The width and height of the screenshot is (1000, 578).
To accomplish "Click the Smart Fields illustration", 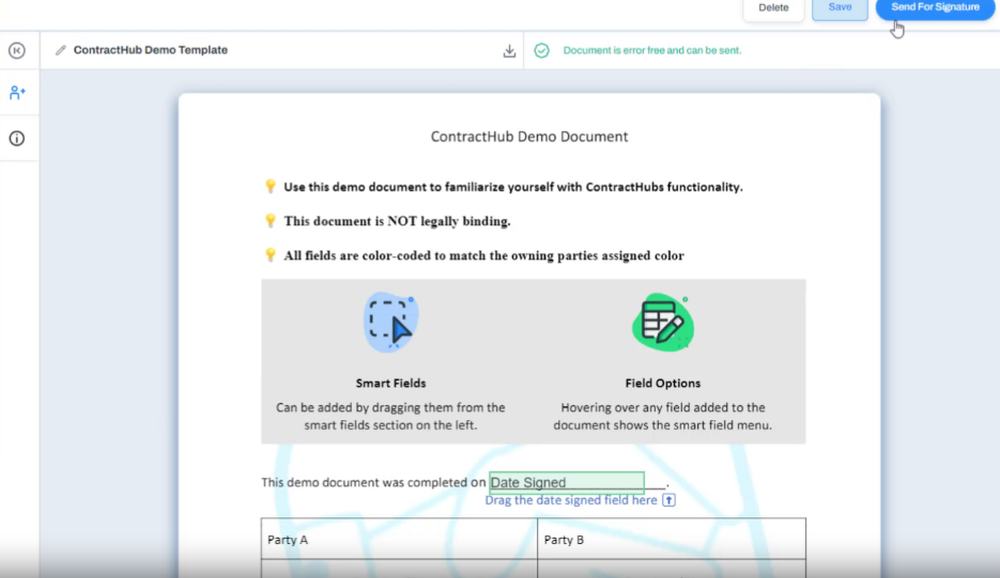I will pos(391,322).
